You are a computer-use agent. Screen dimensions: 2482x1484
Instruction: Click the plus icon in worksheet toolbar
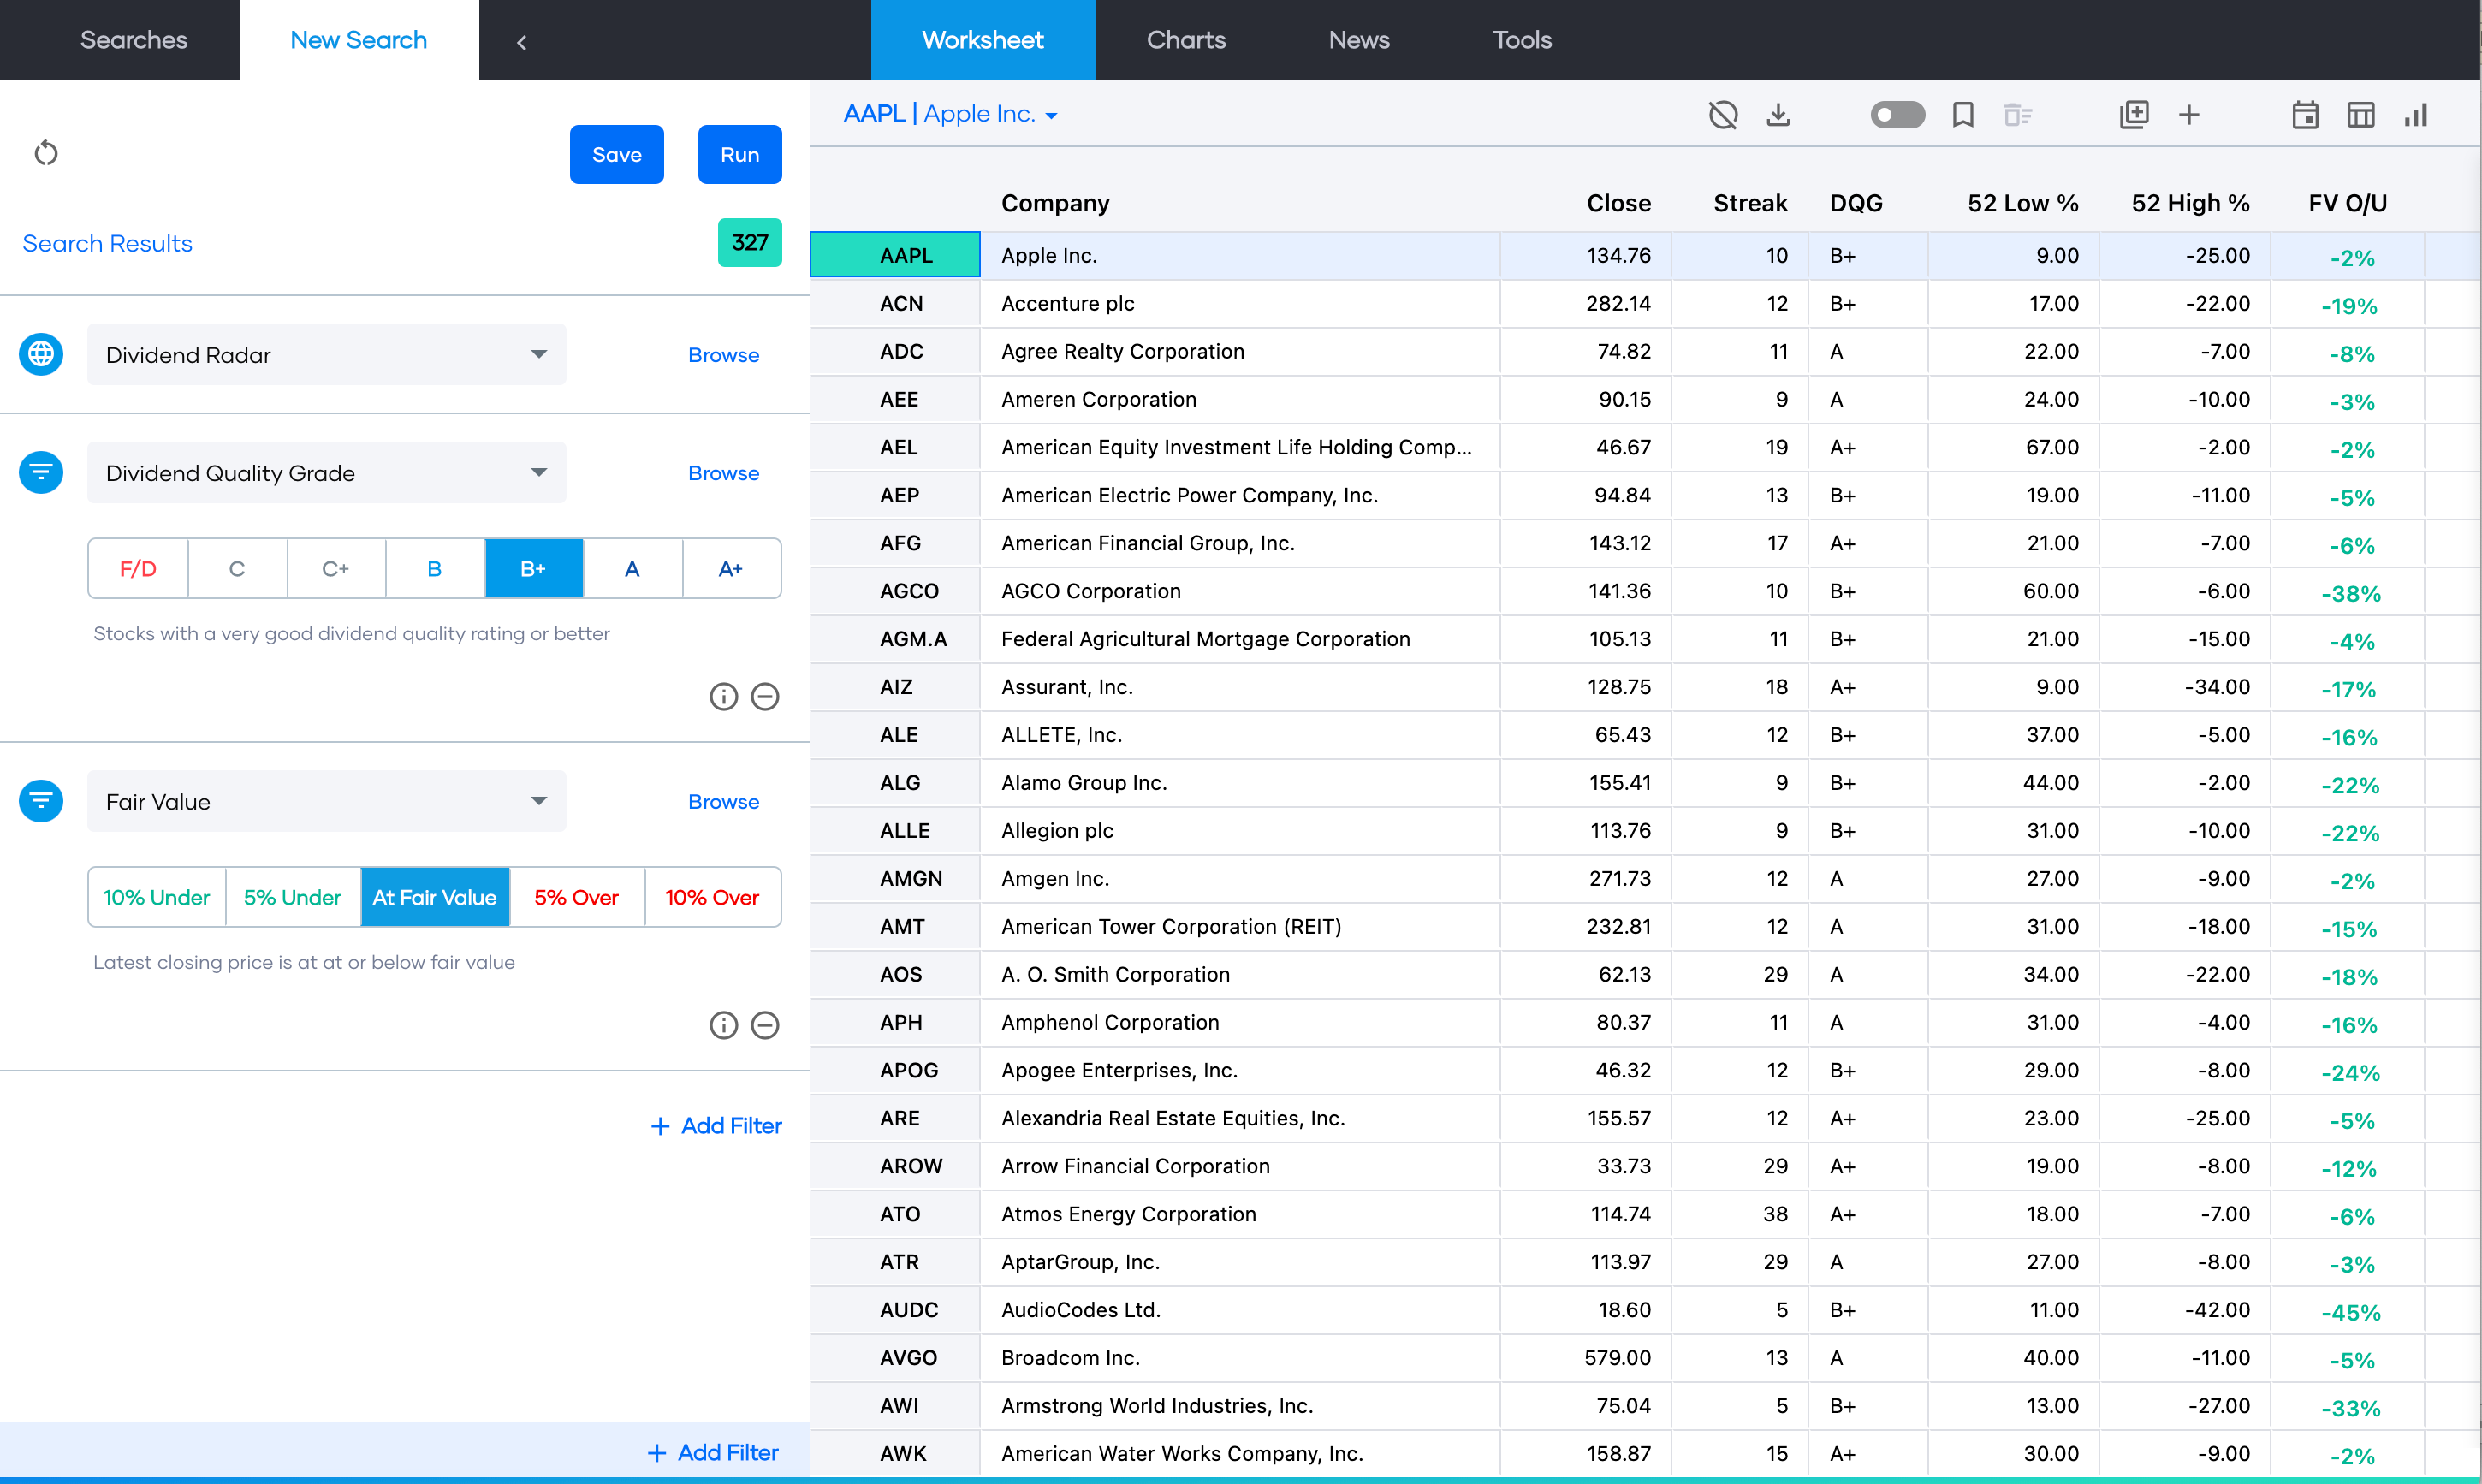coord(2189,115)
